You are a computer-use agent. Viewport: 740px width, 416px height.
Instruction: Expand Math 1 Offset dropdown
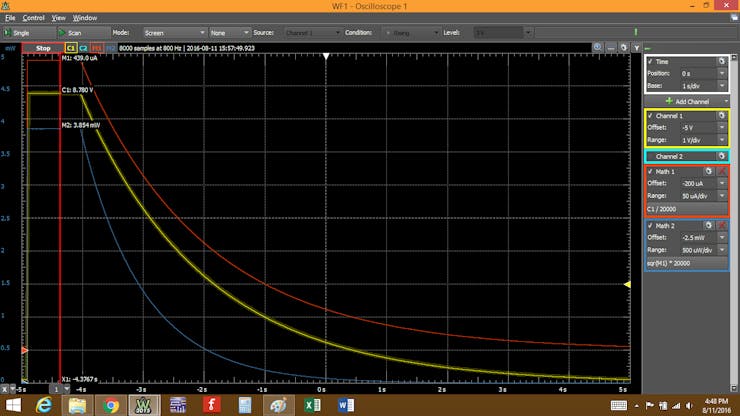(x=722, y=183)
